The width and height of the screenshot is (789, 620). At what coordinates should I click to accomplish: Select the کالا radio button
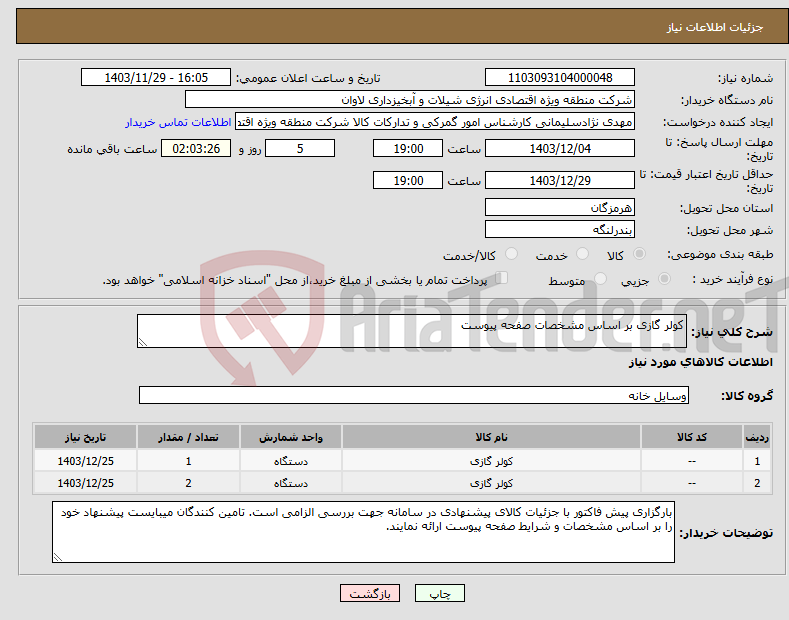[x=639, y=254]
